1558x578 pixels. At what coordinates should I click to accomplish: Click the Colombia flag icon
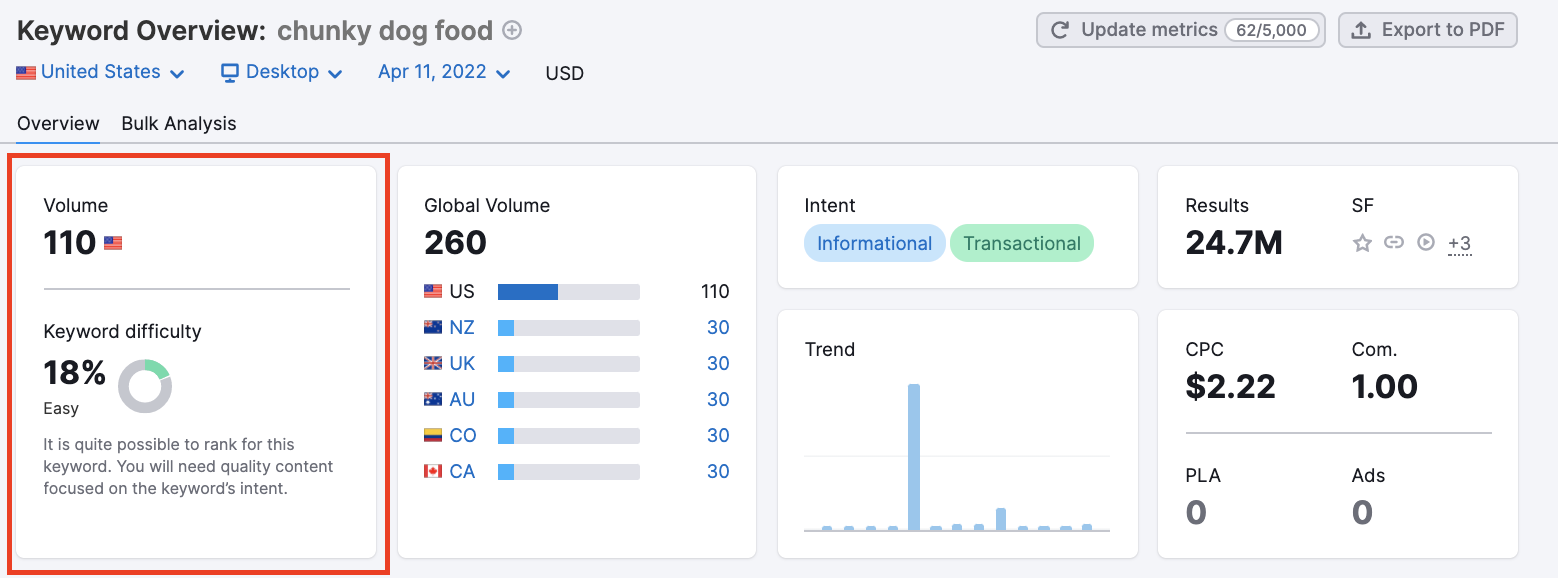433,436
